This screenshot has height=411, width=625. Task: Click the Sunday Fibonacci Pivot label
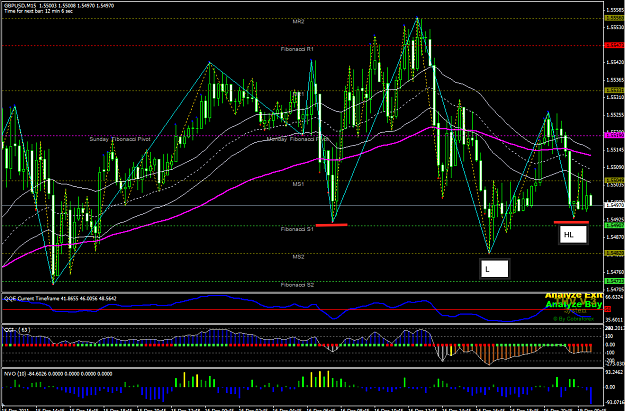pyautogui.click(x=120, y=140)
